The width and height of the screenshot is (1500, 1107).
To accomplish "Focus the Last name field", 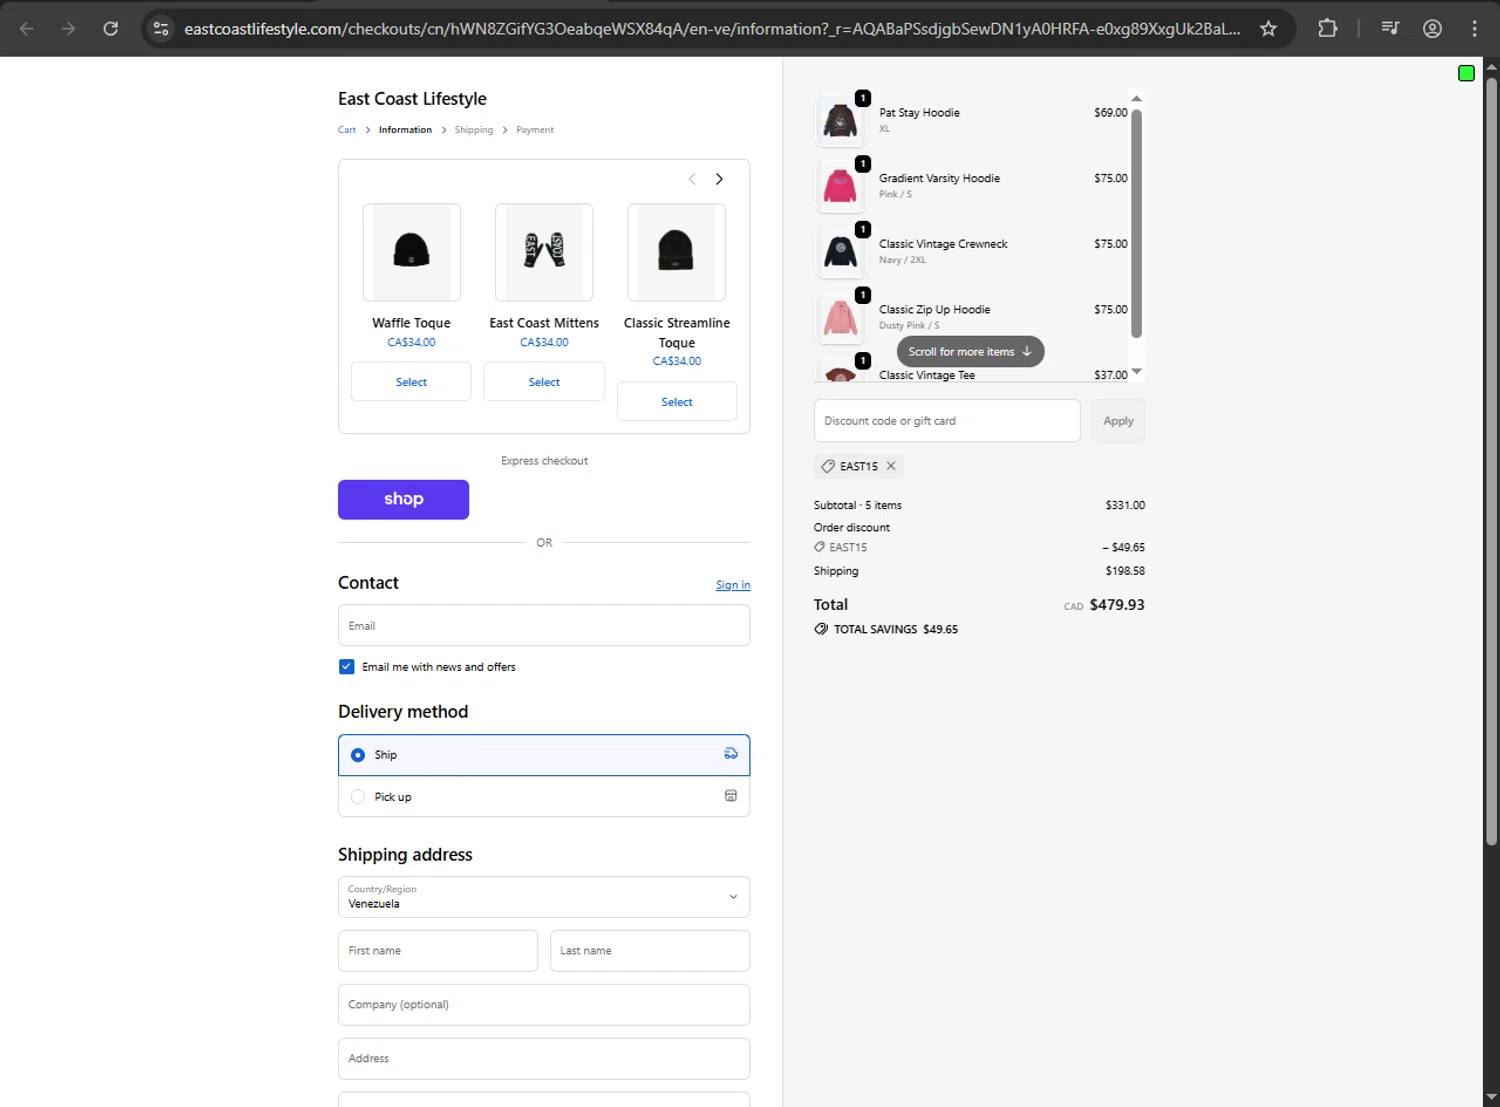I will 650,951.
